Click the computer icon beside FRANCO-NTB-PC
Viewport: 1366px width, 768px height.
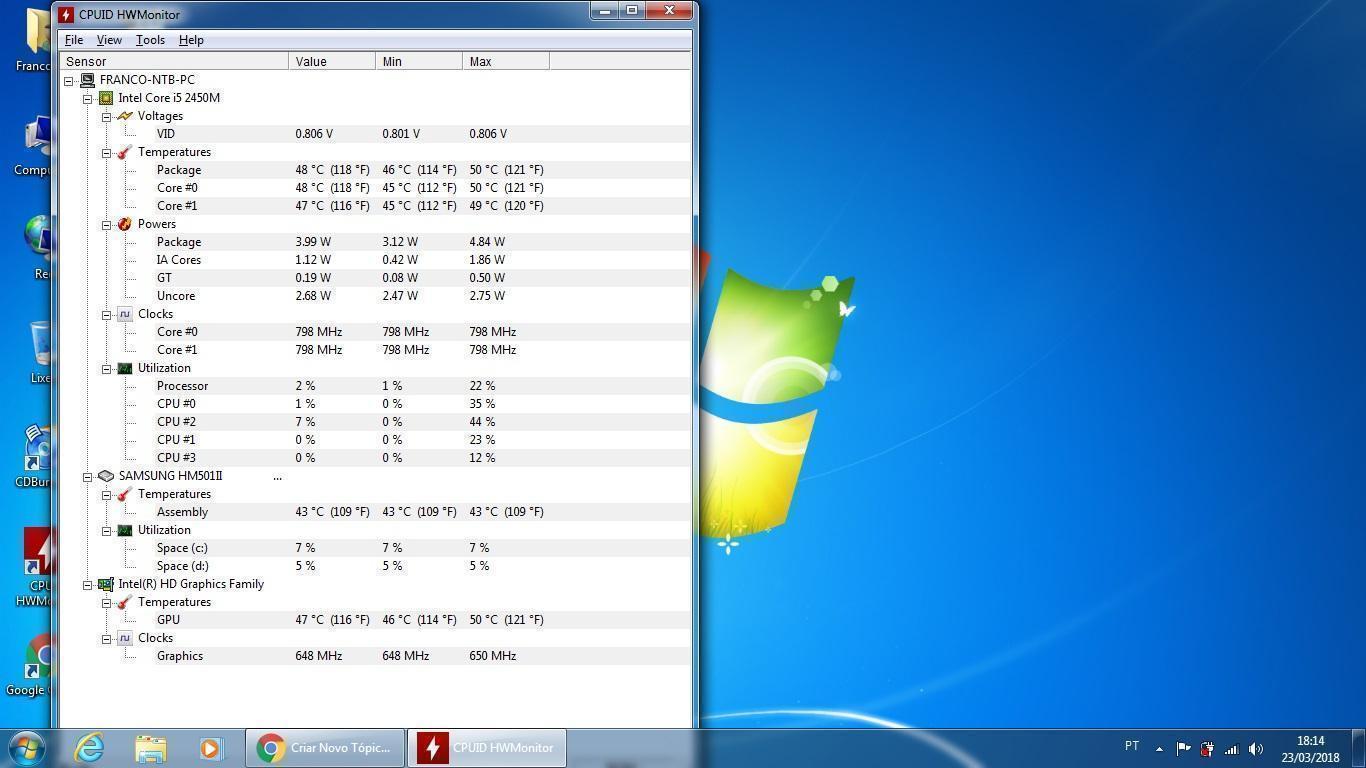[x=87, y=80]
